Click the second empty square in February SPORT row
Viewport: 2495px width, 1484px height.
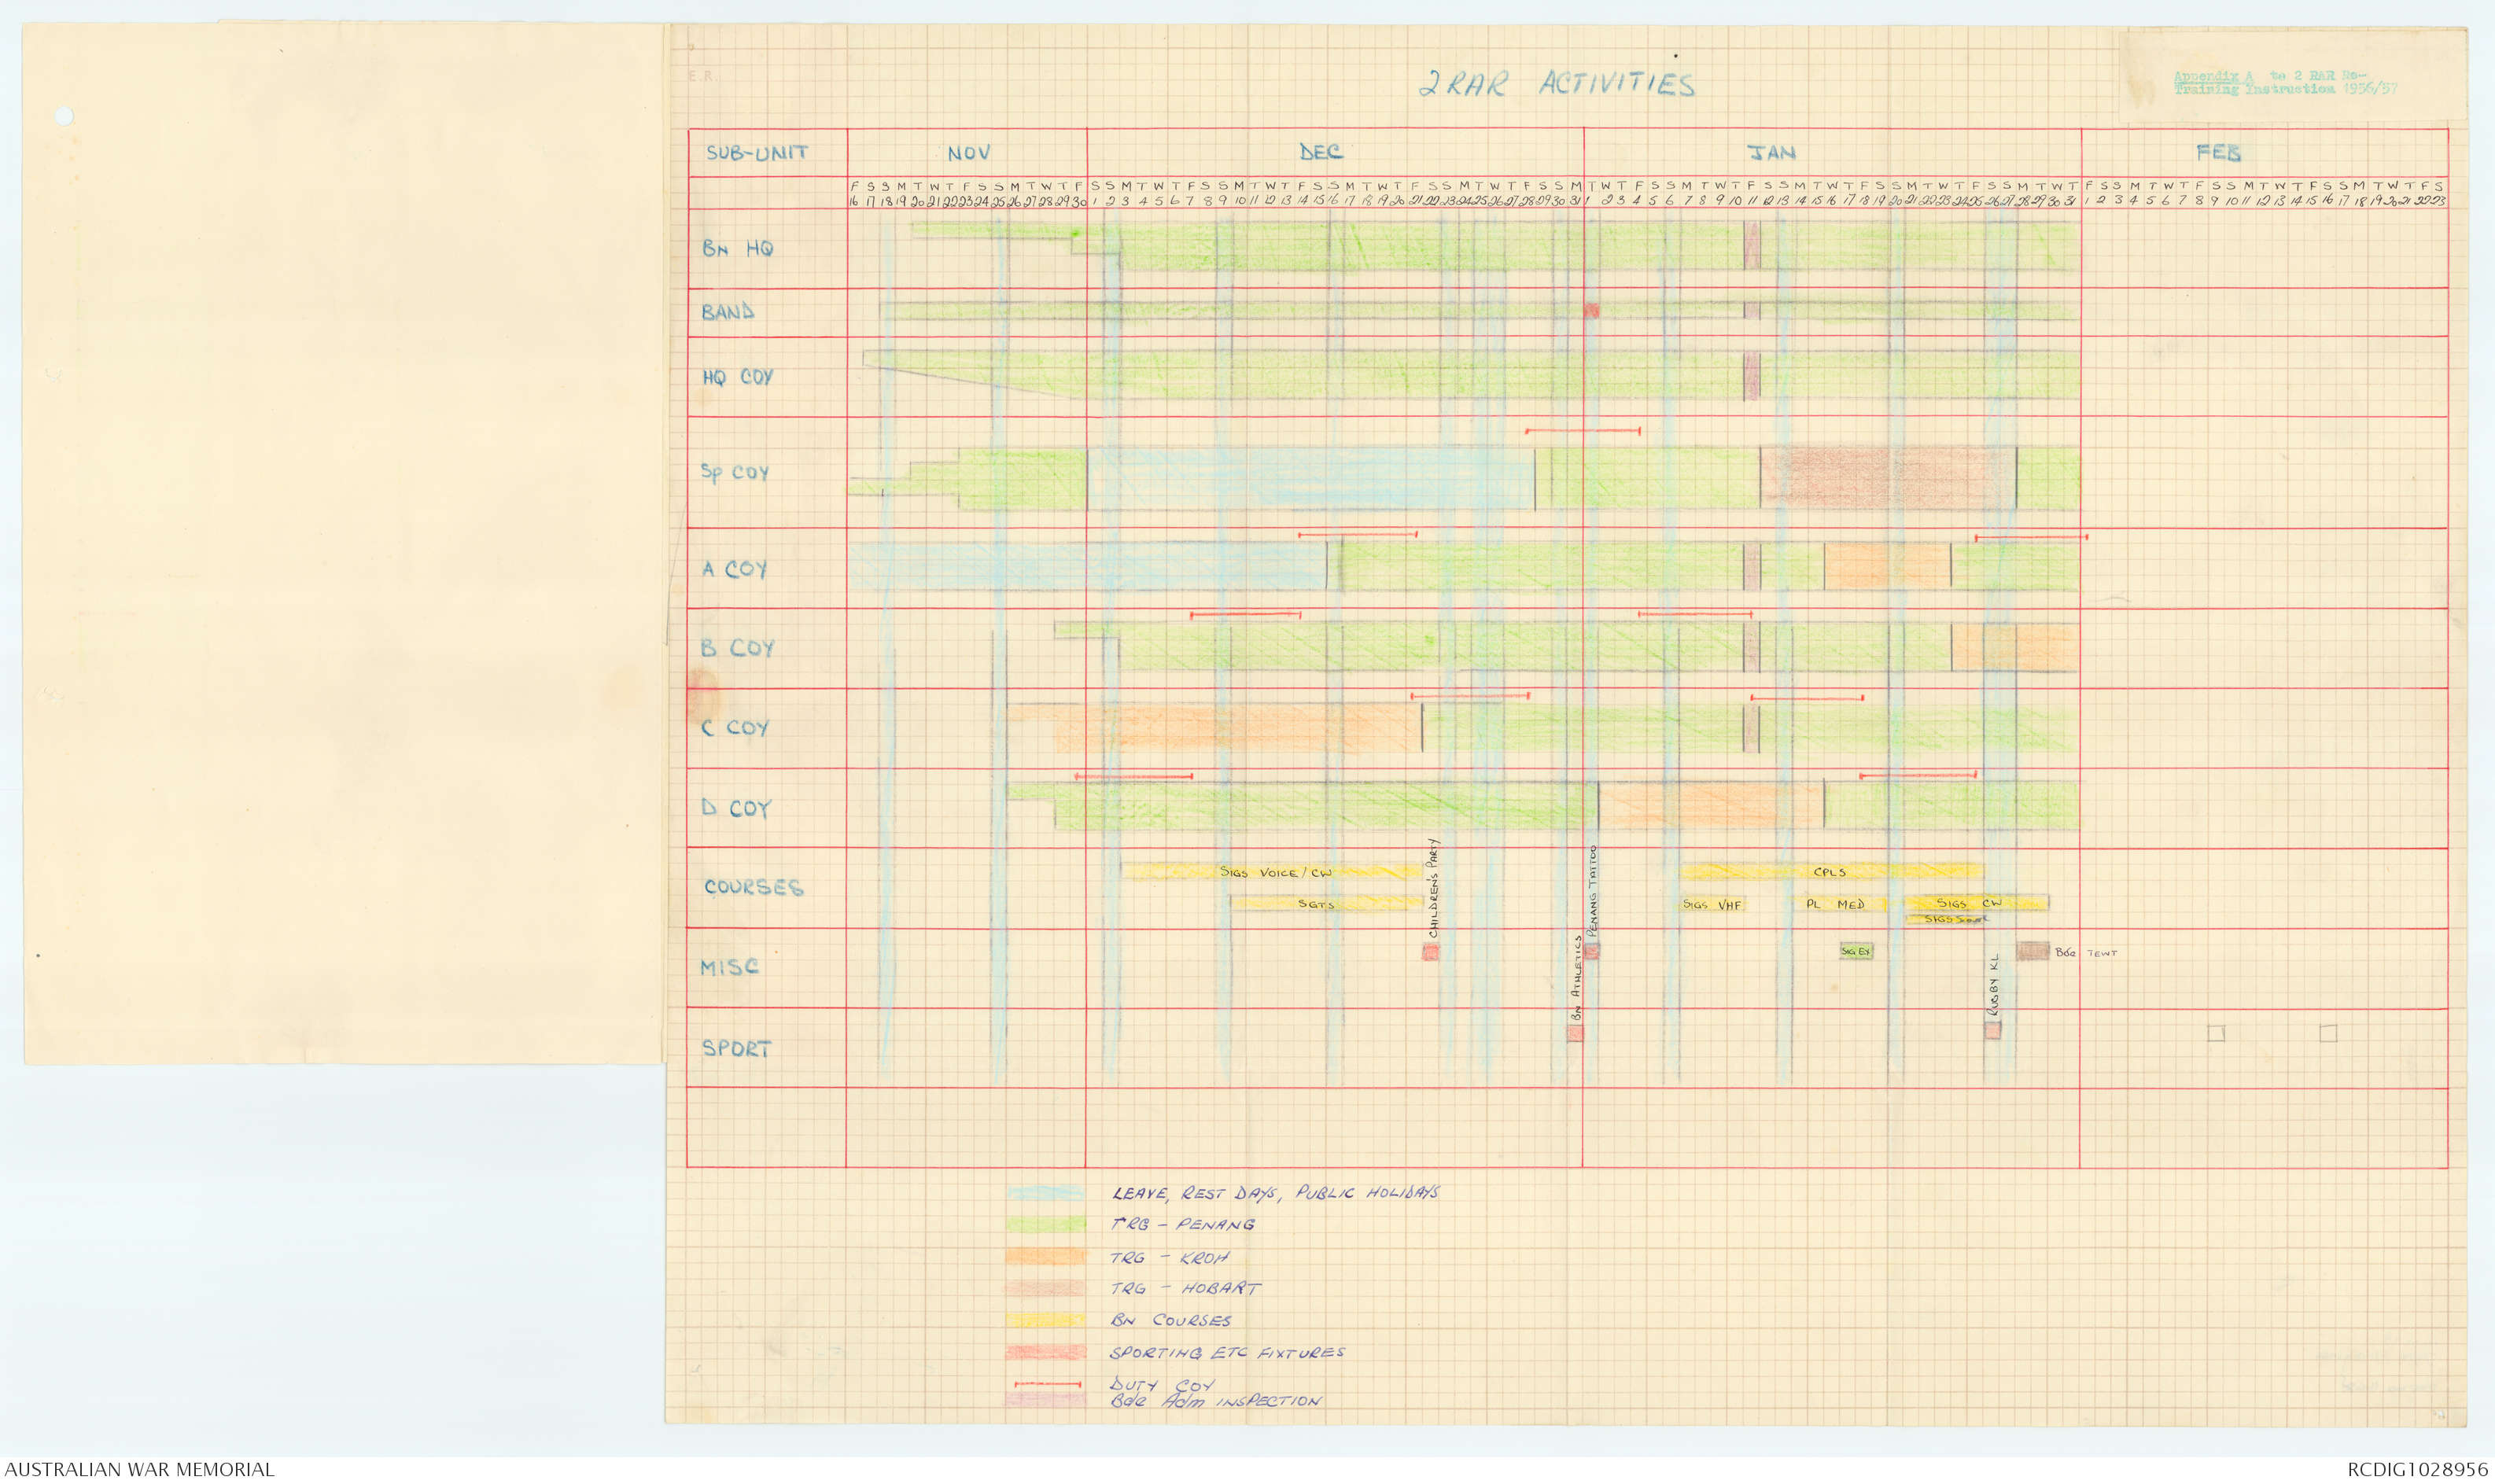(2328, 1033)
